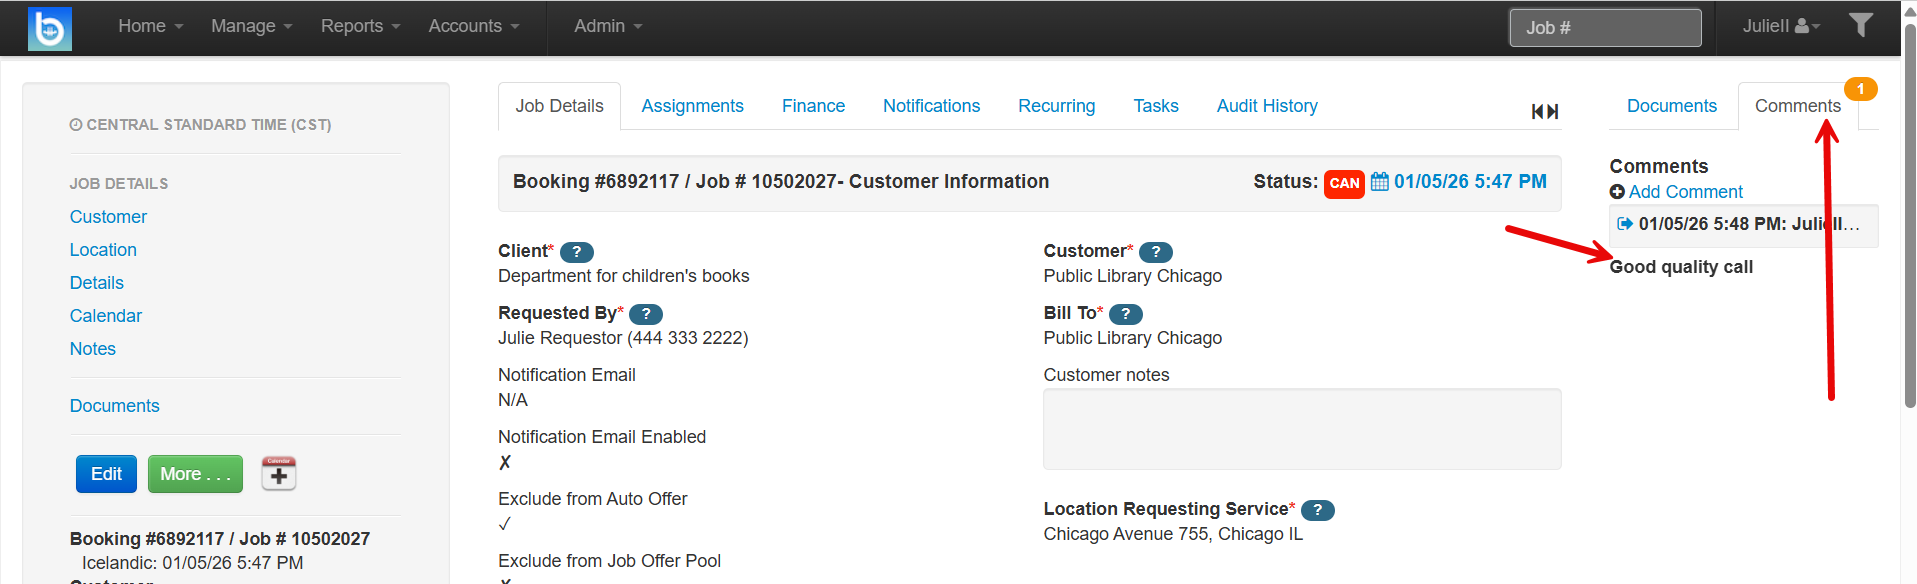Image resolution: width=1917 pixels, height=584 pixels.
Task: Click the Edit button
Action: tap(106, 474)
